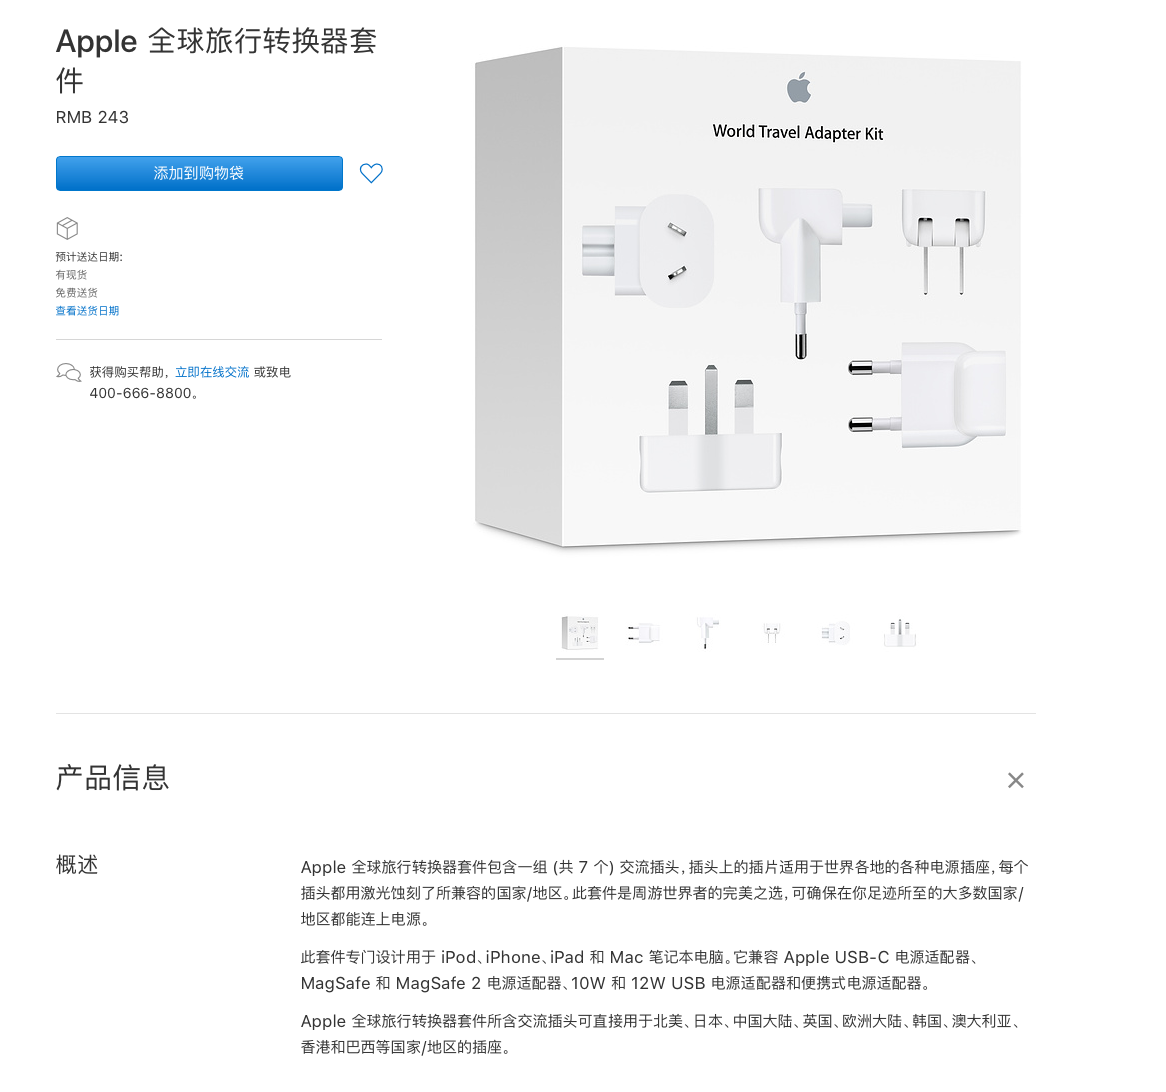1166x1092 pixels.
Task: Collapse the 产品信息 section with X
Action: point(1016,780)
